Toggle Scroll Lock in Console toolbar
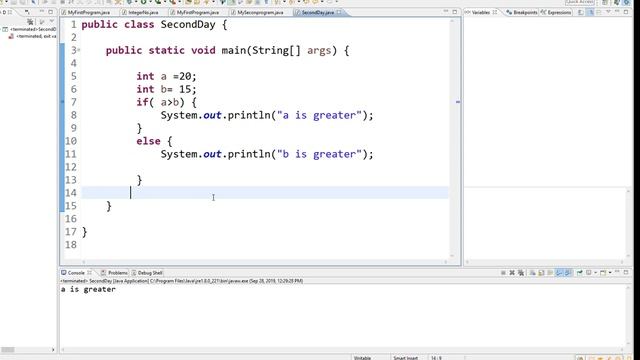The image size is (640, 360). click(541, 273)
